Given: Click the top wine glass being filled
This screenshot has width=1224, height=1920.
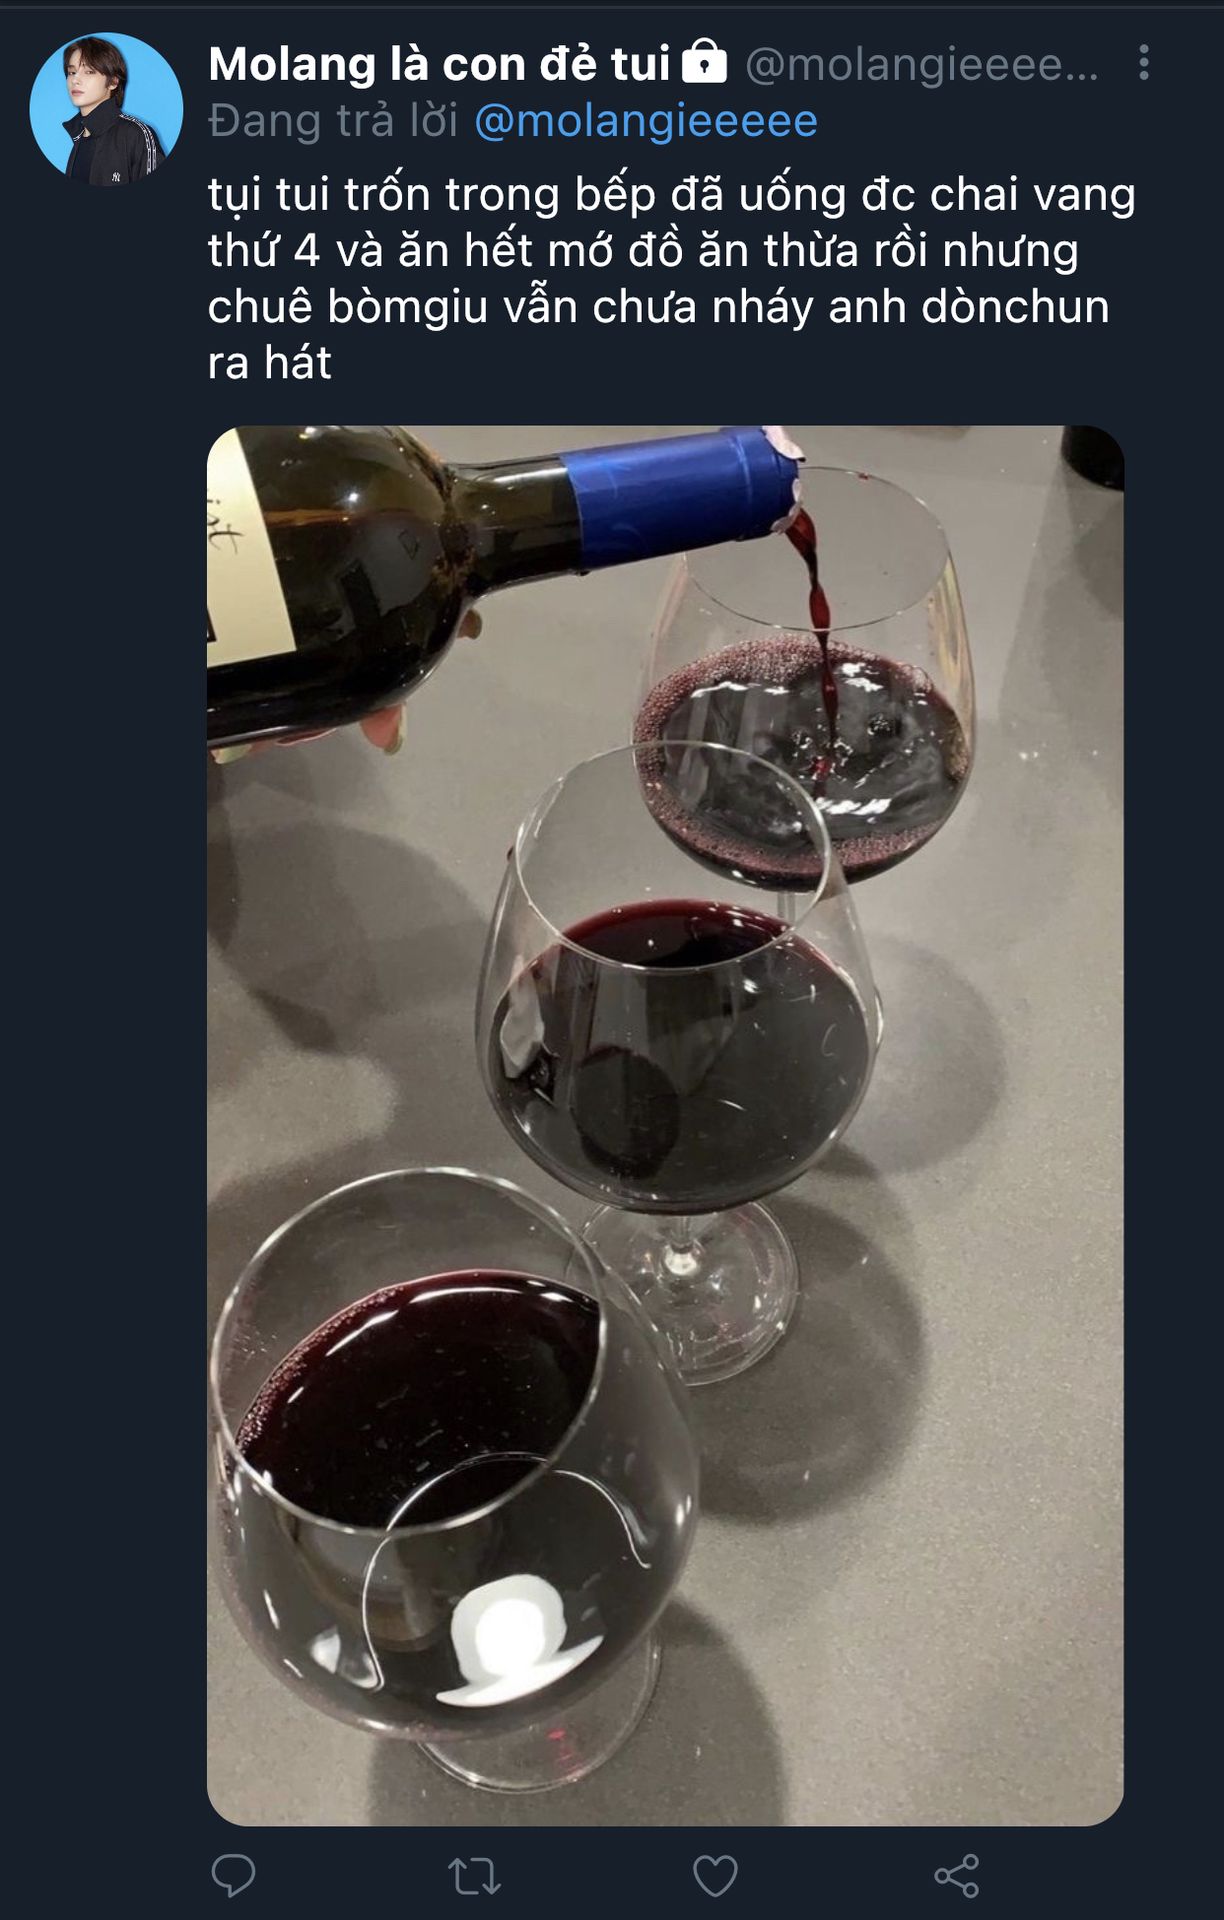Looking at the screenshot, I should [x=810, y=720].
